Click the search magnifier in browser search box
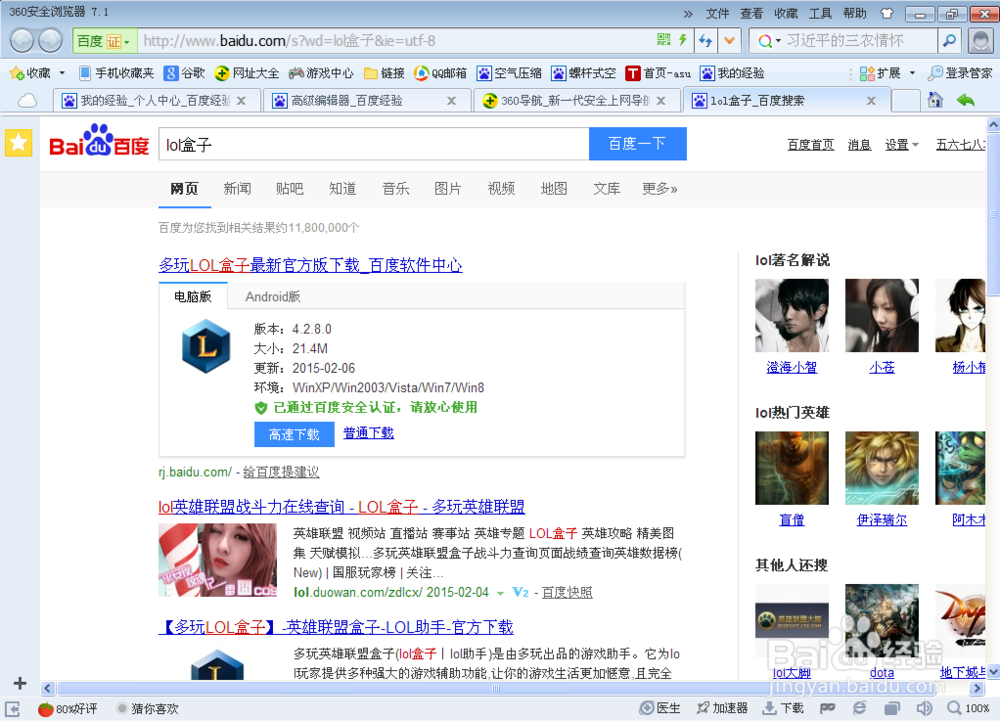 (x=950, y=41)
